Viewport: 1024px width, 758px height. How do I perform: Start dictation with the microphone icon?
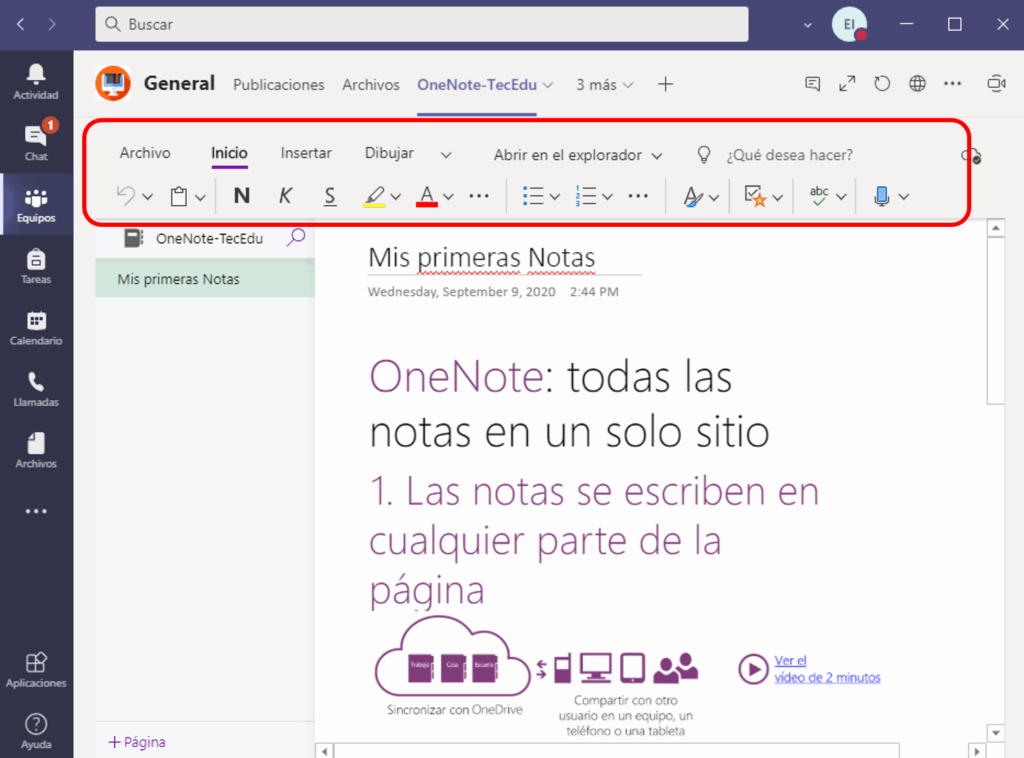tap(882, 196)
